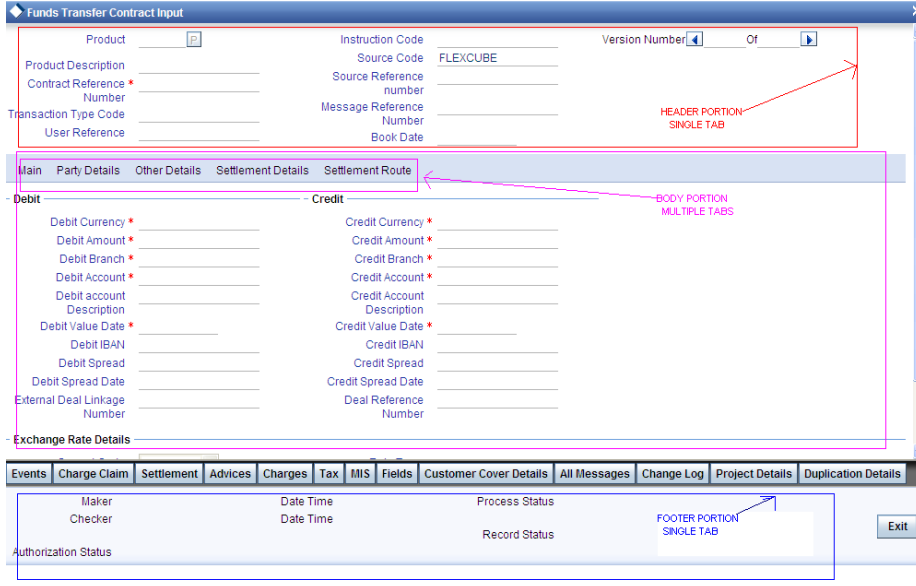Open Charge Claim subscreen
This screenshot has height=586, width=916.
[93, 473]
